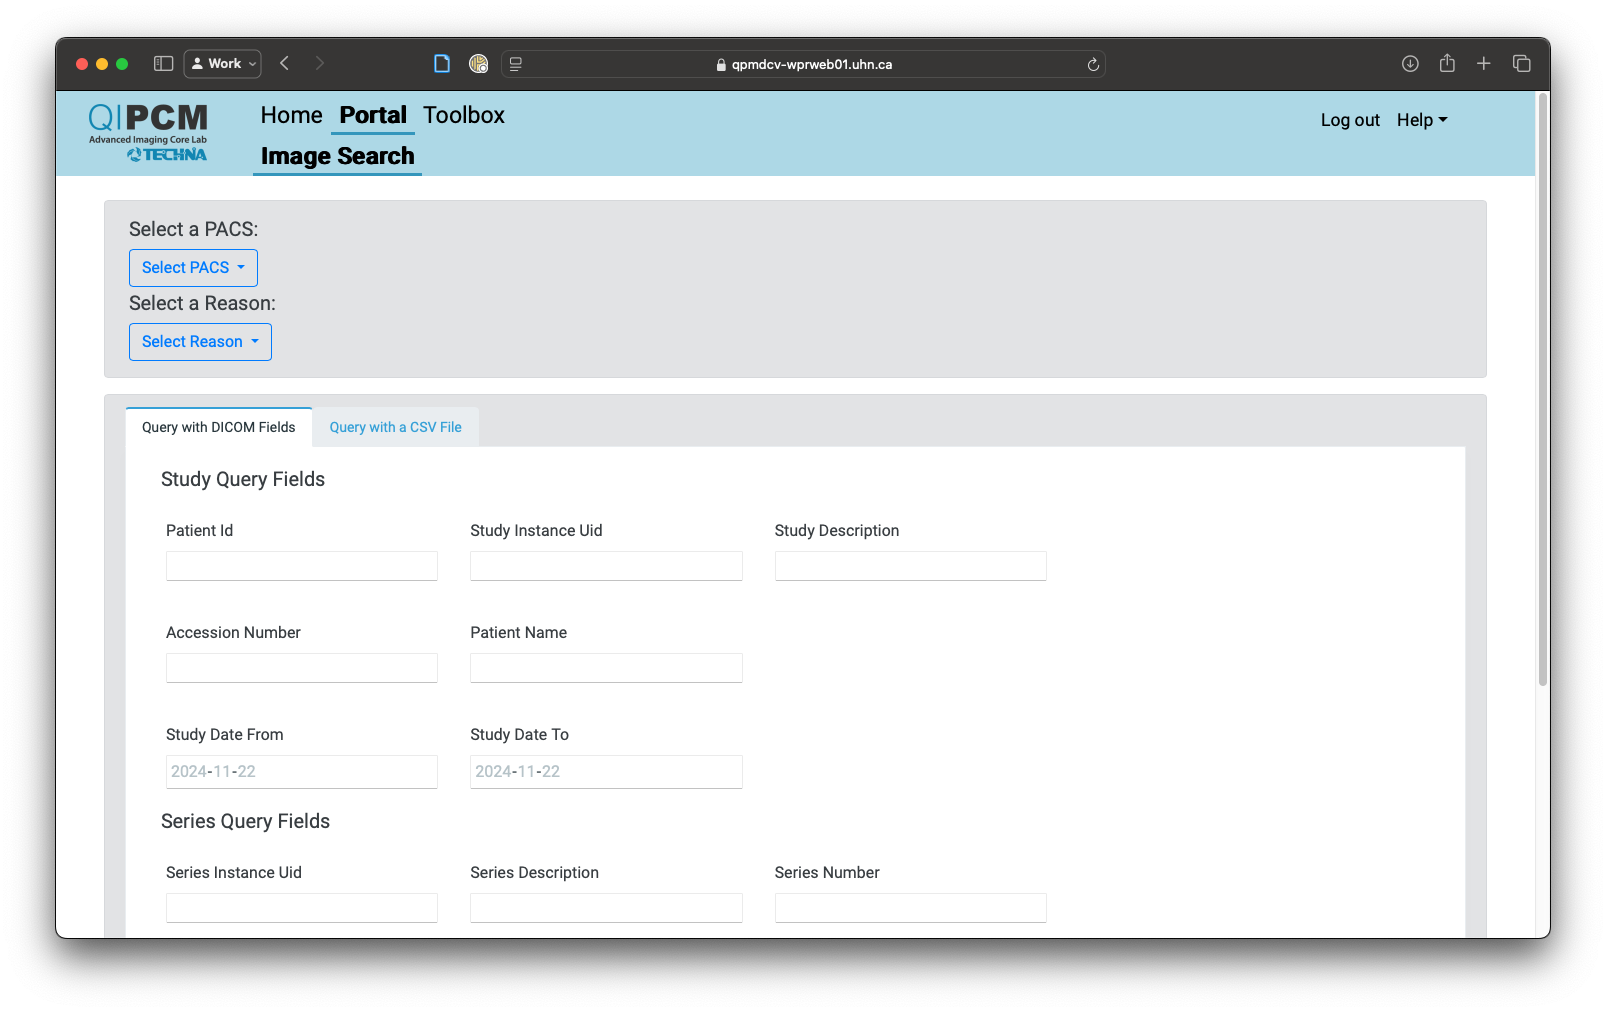Expand the Help menu

coord(1421,119)
